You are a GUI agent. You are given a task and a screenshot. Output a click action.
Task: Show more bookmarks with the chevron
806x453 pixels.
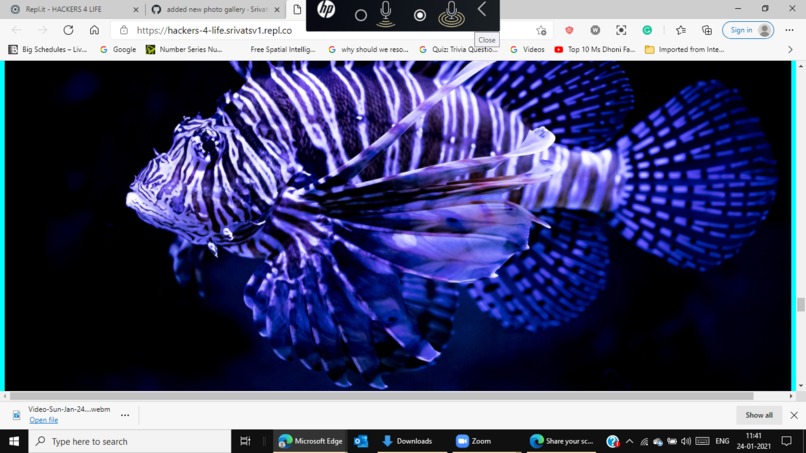pos(790,49)
